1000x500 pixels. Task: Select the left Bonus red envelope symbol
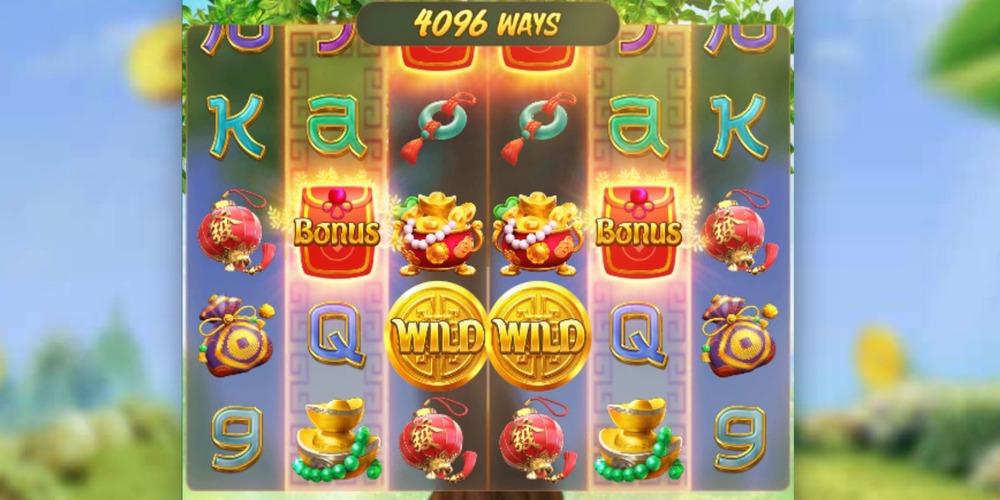point(337,231)
